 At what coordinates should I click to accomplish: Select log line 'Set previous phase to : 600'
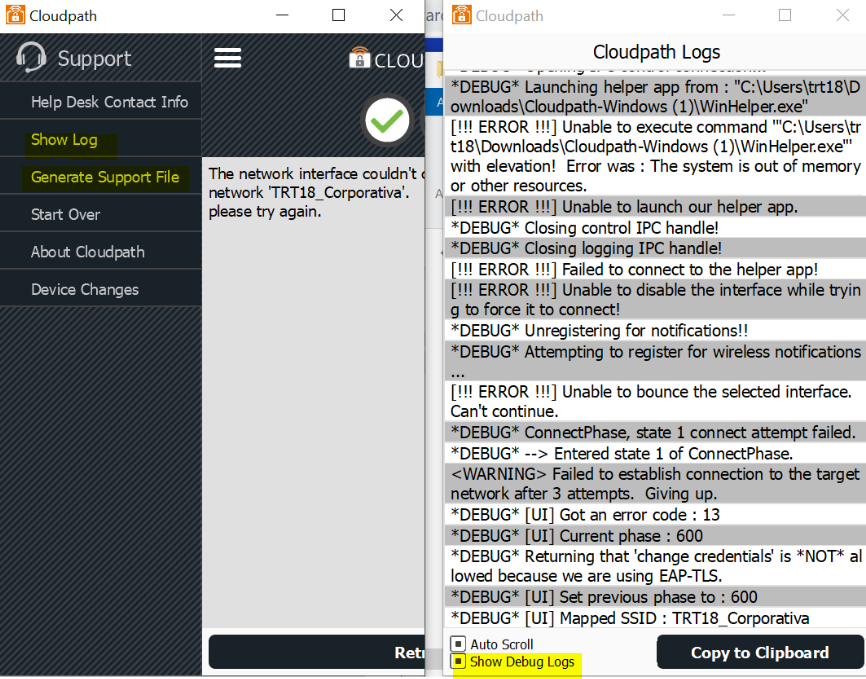coord(654,597)
